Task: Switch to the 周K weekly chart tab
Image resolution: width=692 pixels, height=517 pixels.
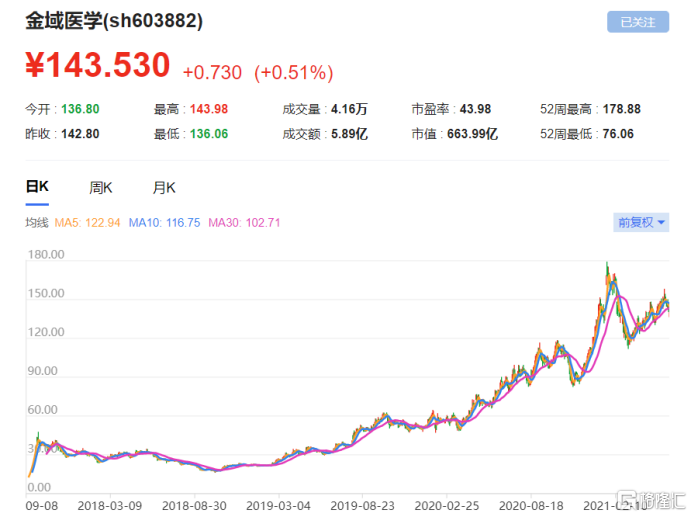Action: [x=101, y=188]
